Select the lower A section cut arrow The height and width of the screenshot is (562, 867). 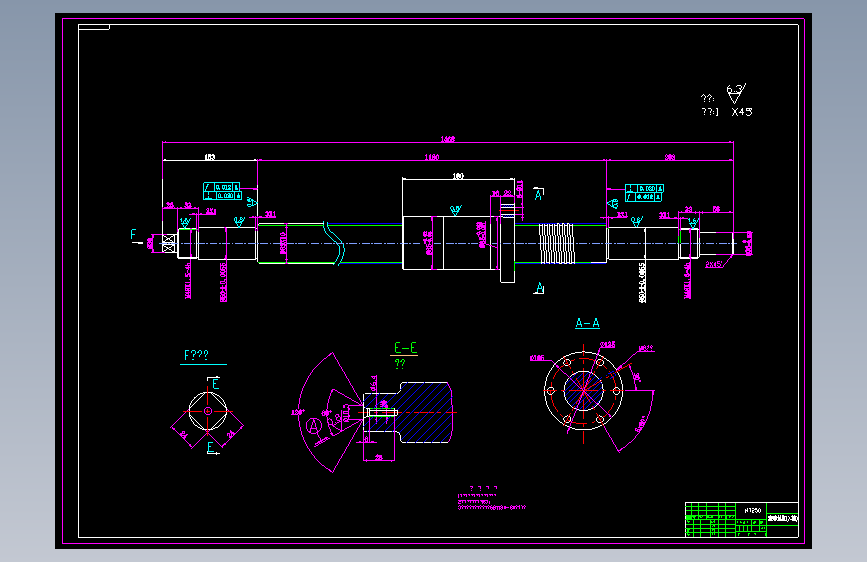tap(539, 288)
